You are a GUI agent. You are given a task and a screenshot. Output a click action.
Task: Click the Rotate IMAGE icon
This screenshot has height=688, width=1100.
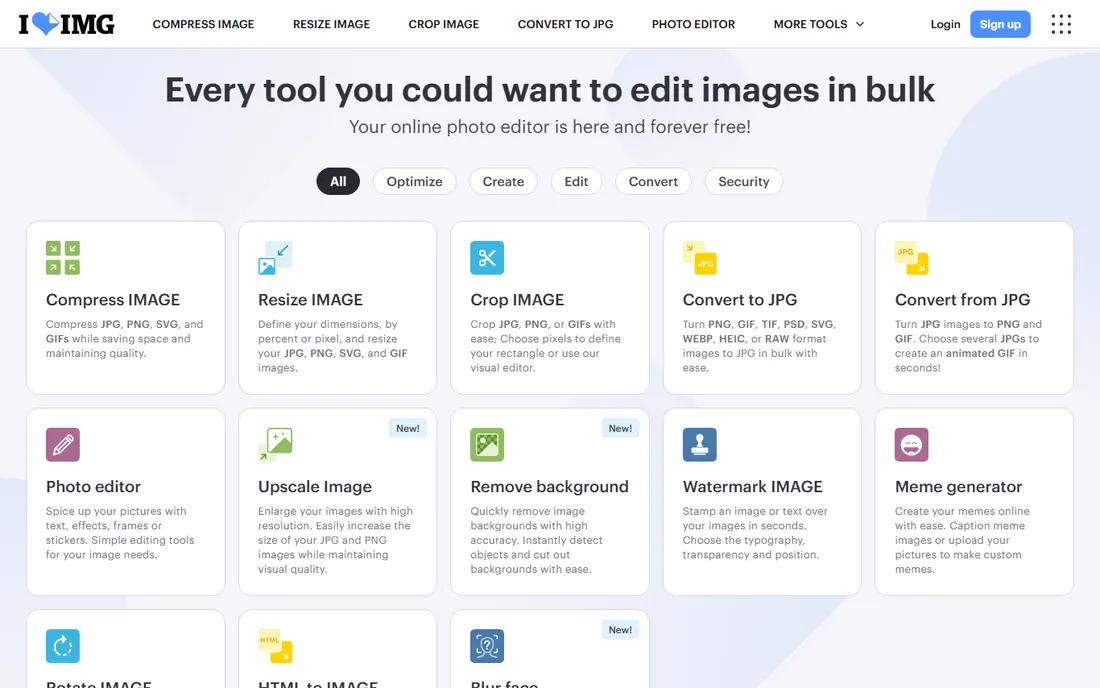(x=63, y=646)
